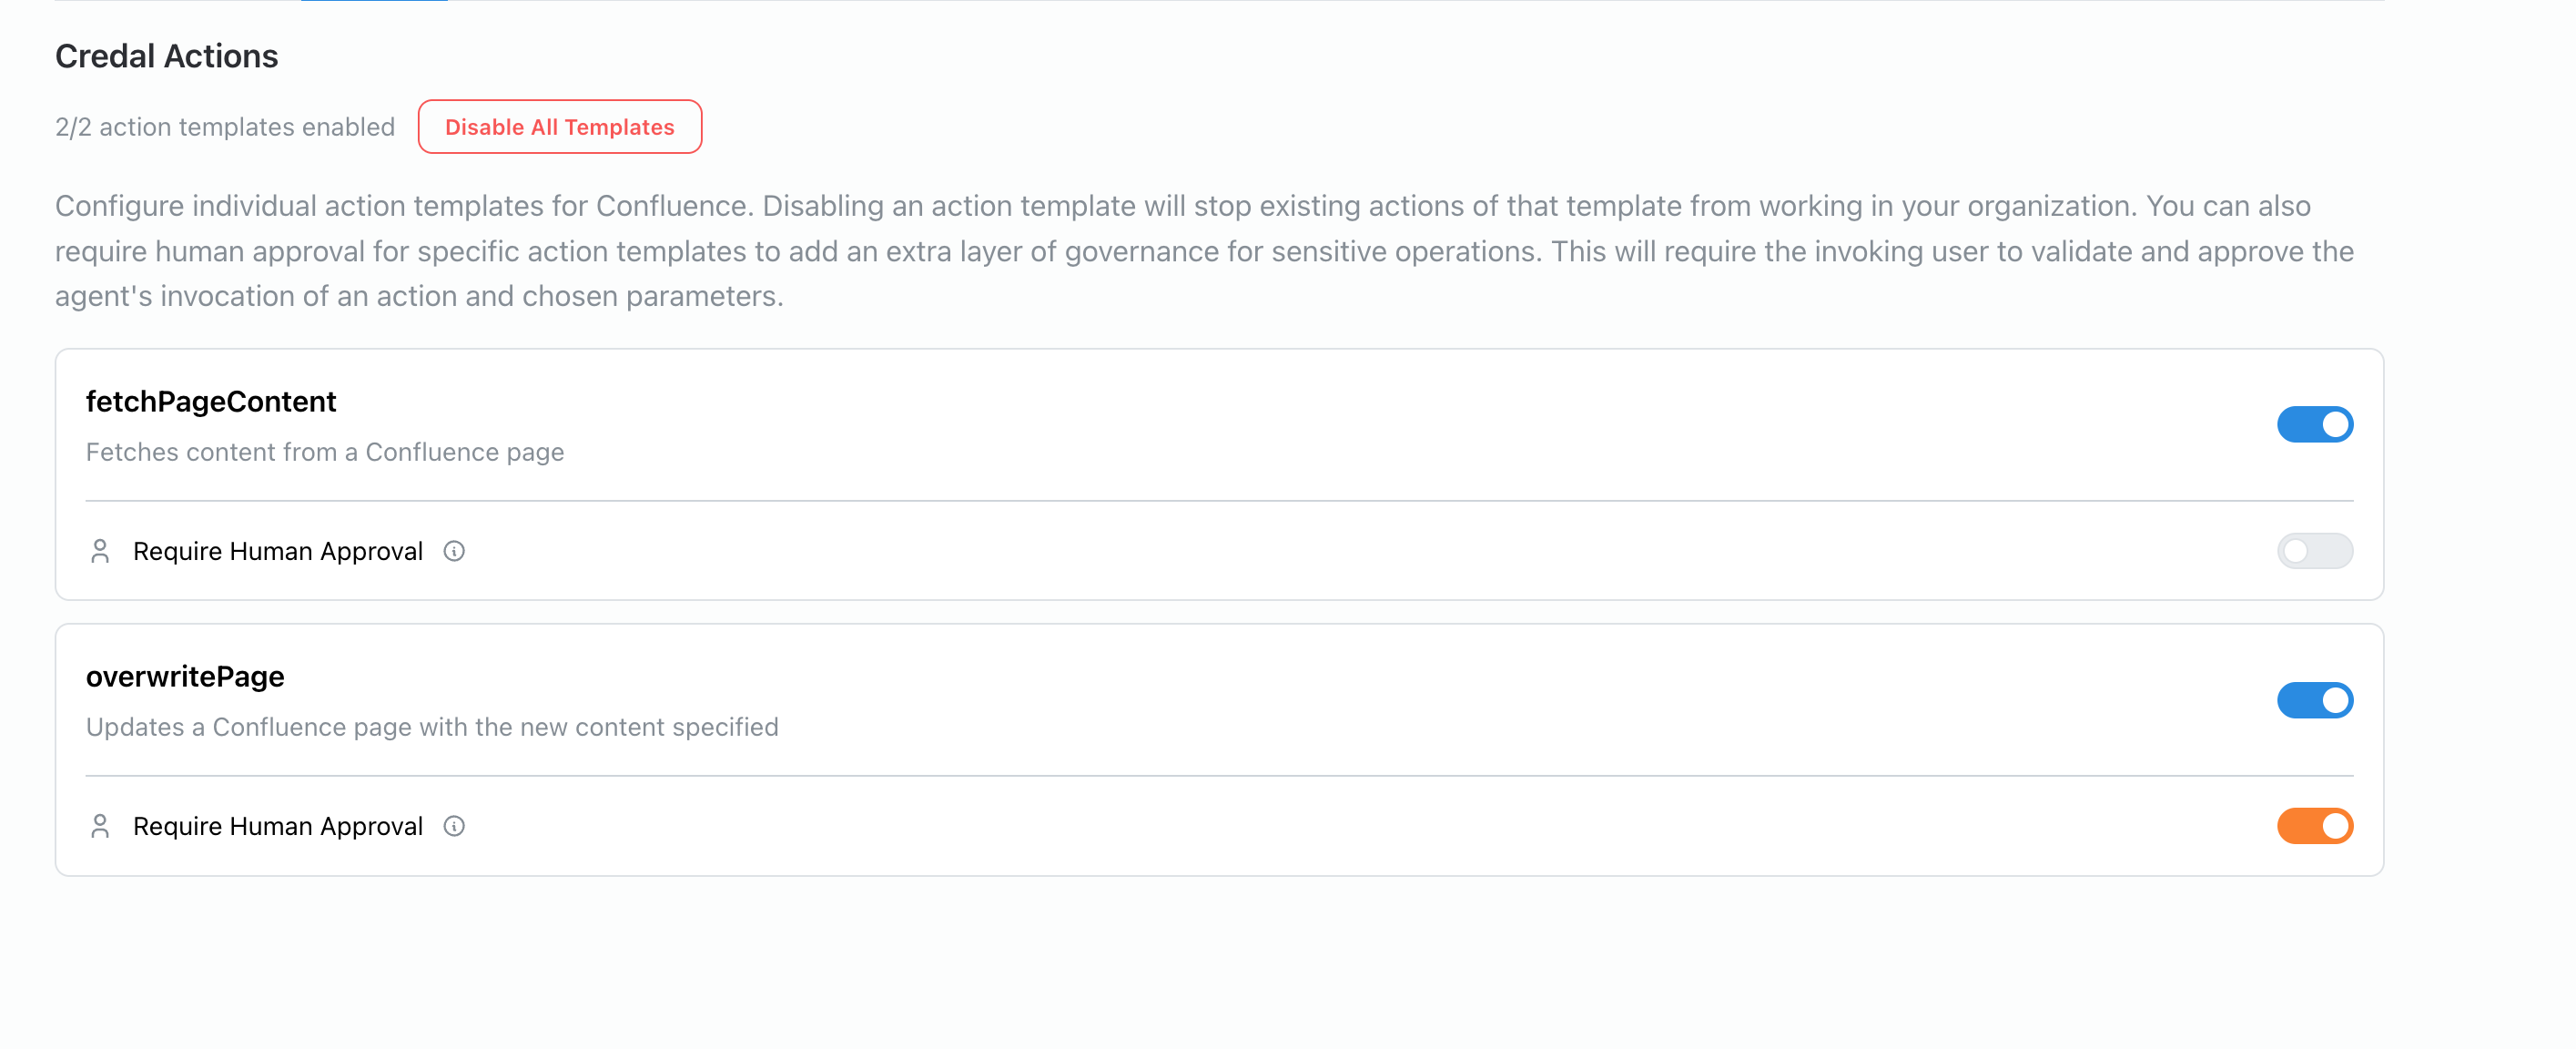
Task: Click the overwritePage template title
Action: (185, 676)
